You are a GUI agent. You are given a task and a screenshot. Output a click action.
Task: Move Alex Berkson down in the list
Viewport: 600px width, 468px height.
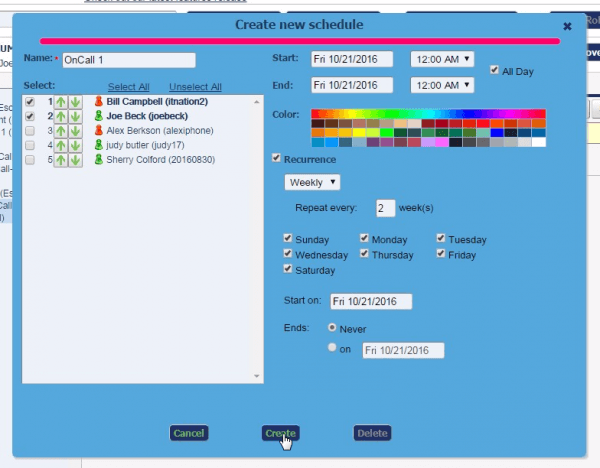[75, 131]
